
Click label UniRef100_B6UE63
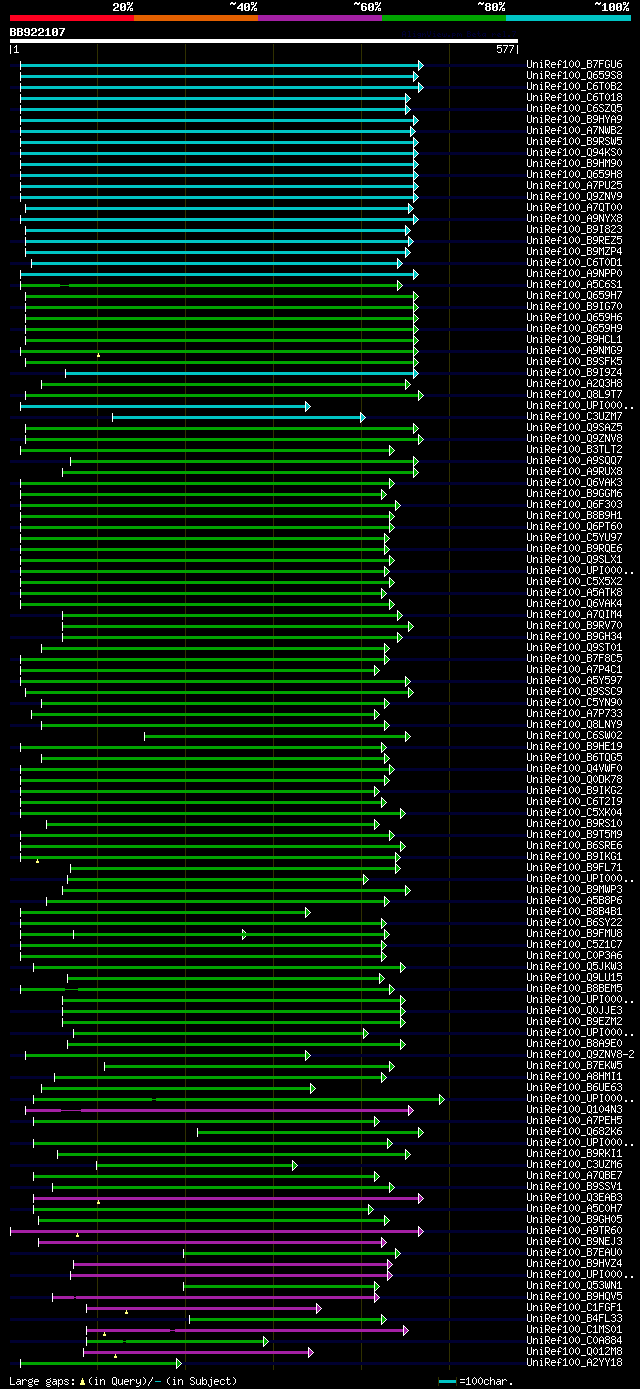click(x=574, y=1088)
